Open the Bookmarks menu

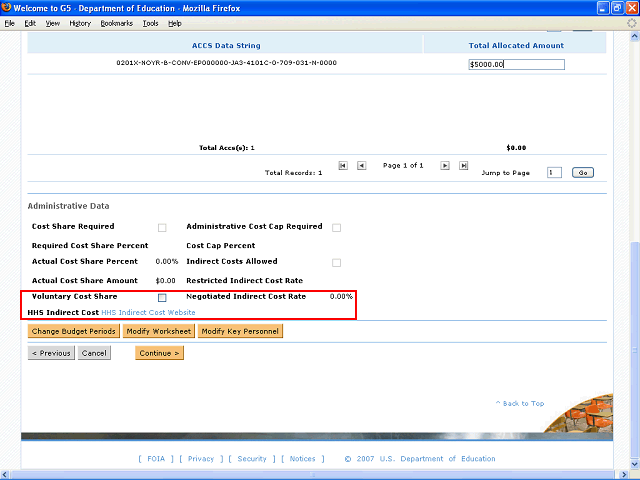coord(117,24)
